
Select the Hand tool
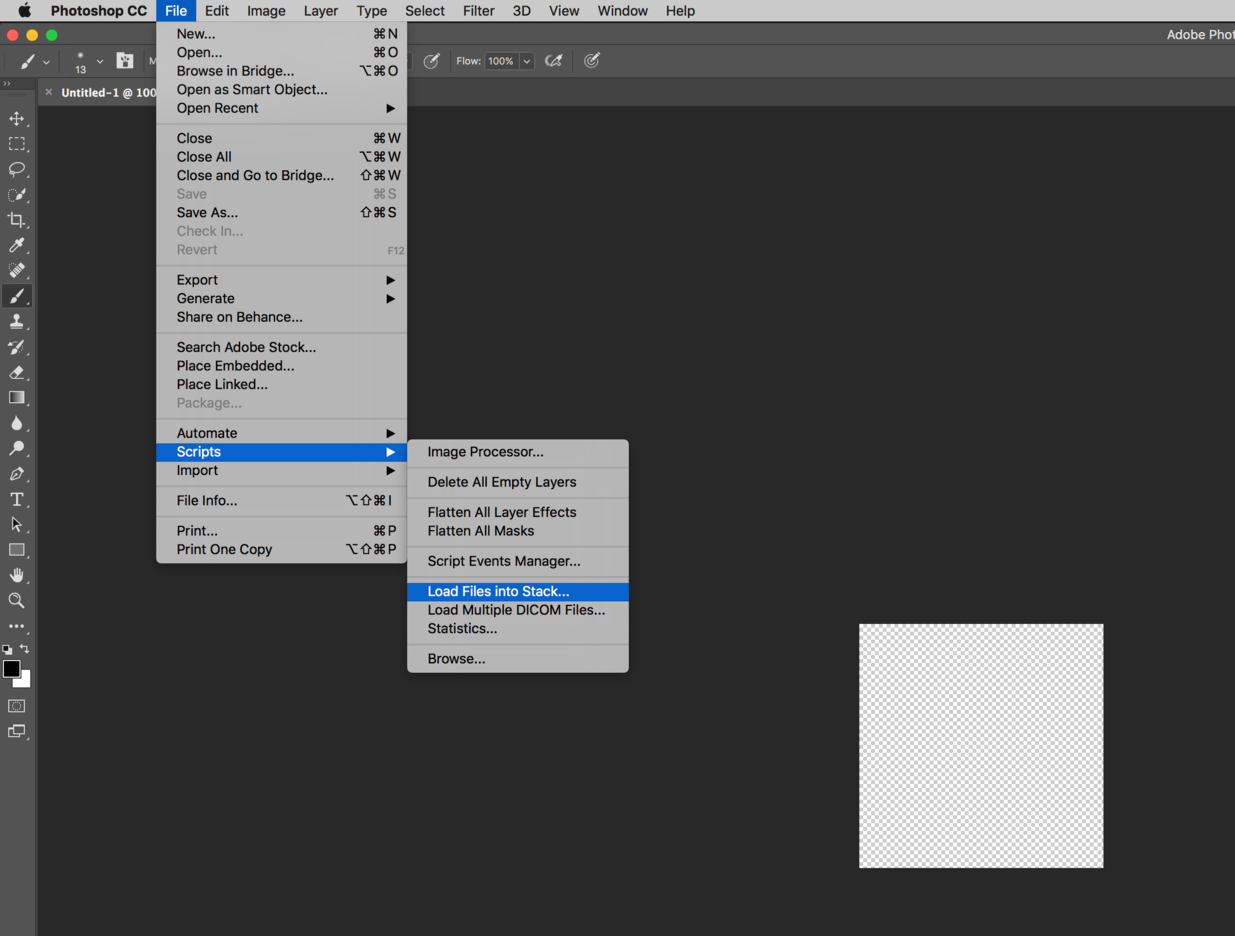(x=17, y=575)
